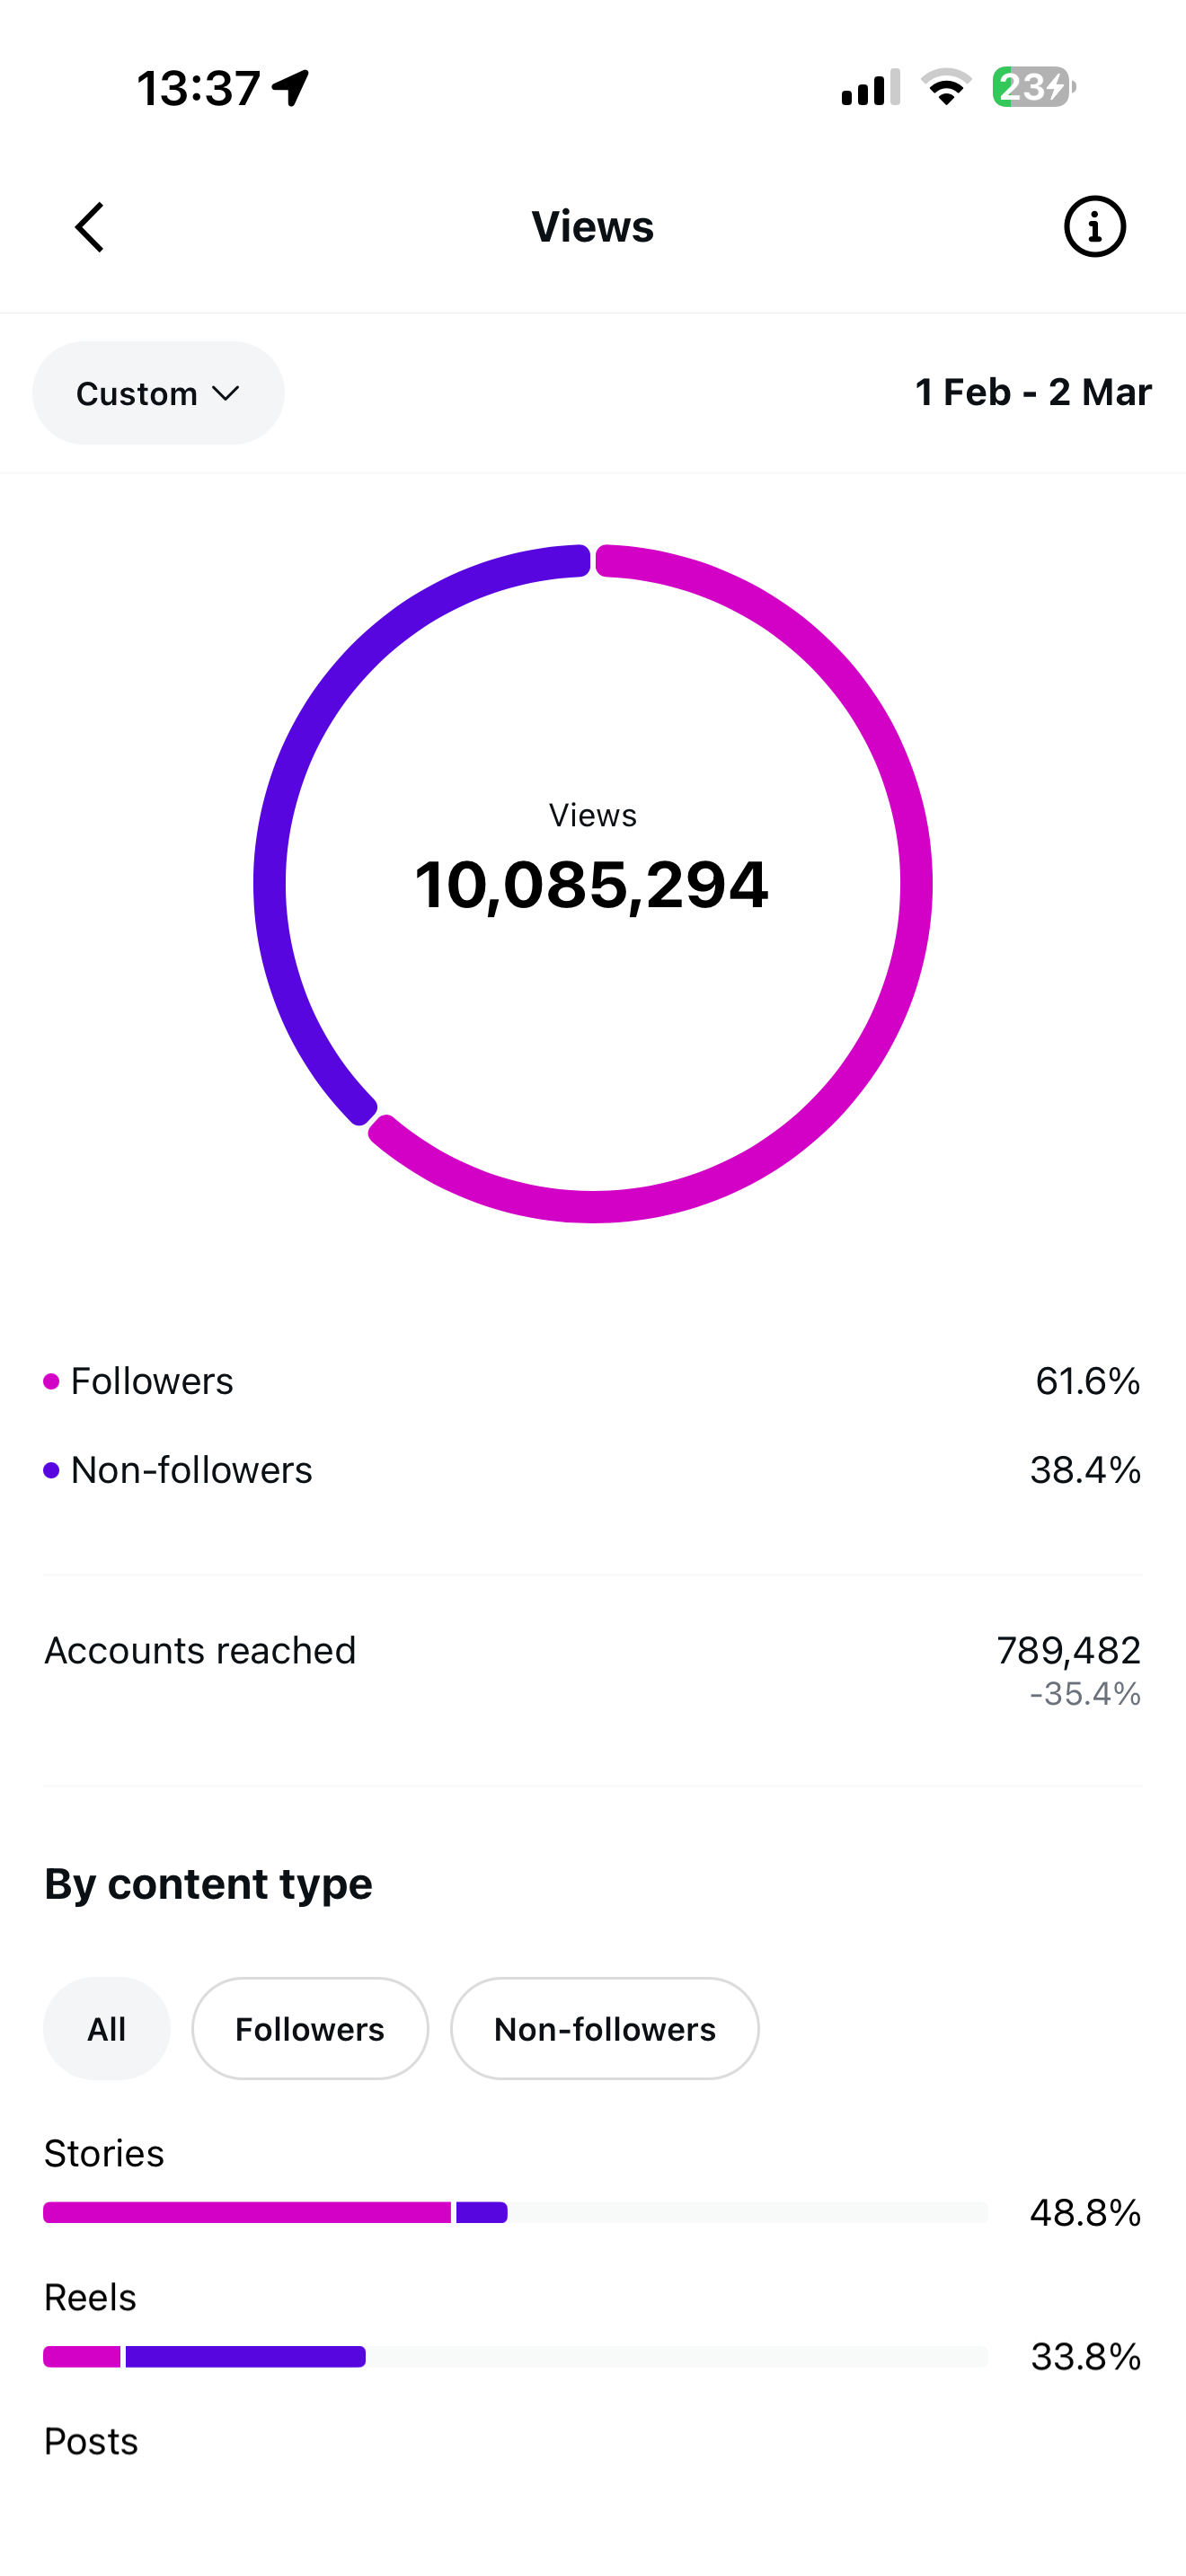This screenshot has height=2576, width=1186.
Task: Tap the pink Followers legend dot
Action: click(x=52, y=1382)
